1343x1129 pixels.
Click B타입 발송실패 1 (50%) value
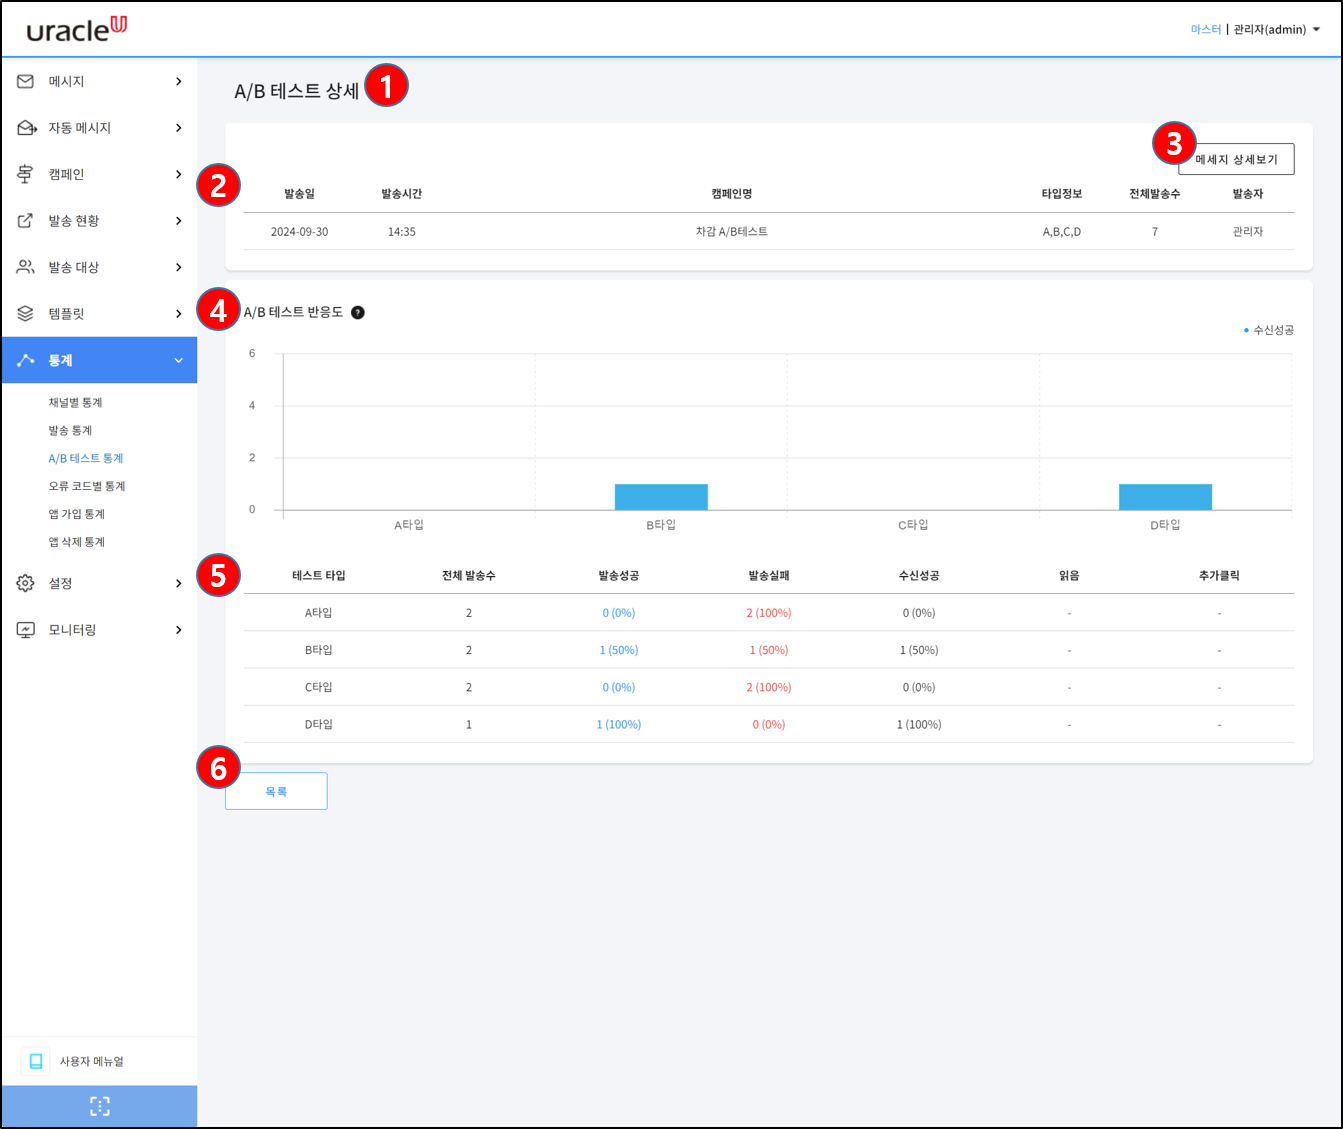[x=769, y=650]
